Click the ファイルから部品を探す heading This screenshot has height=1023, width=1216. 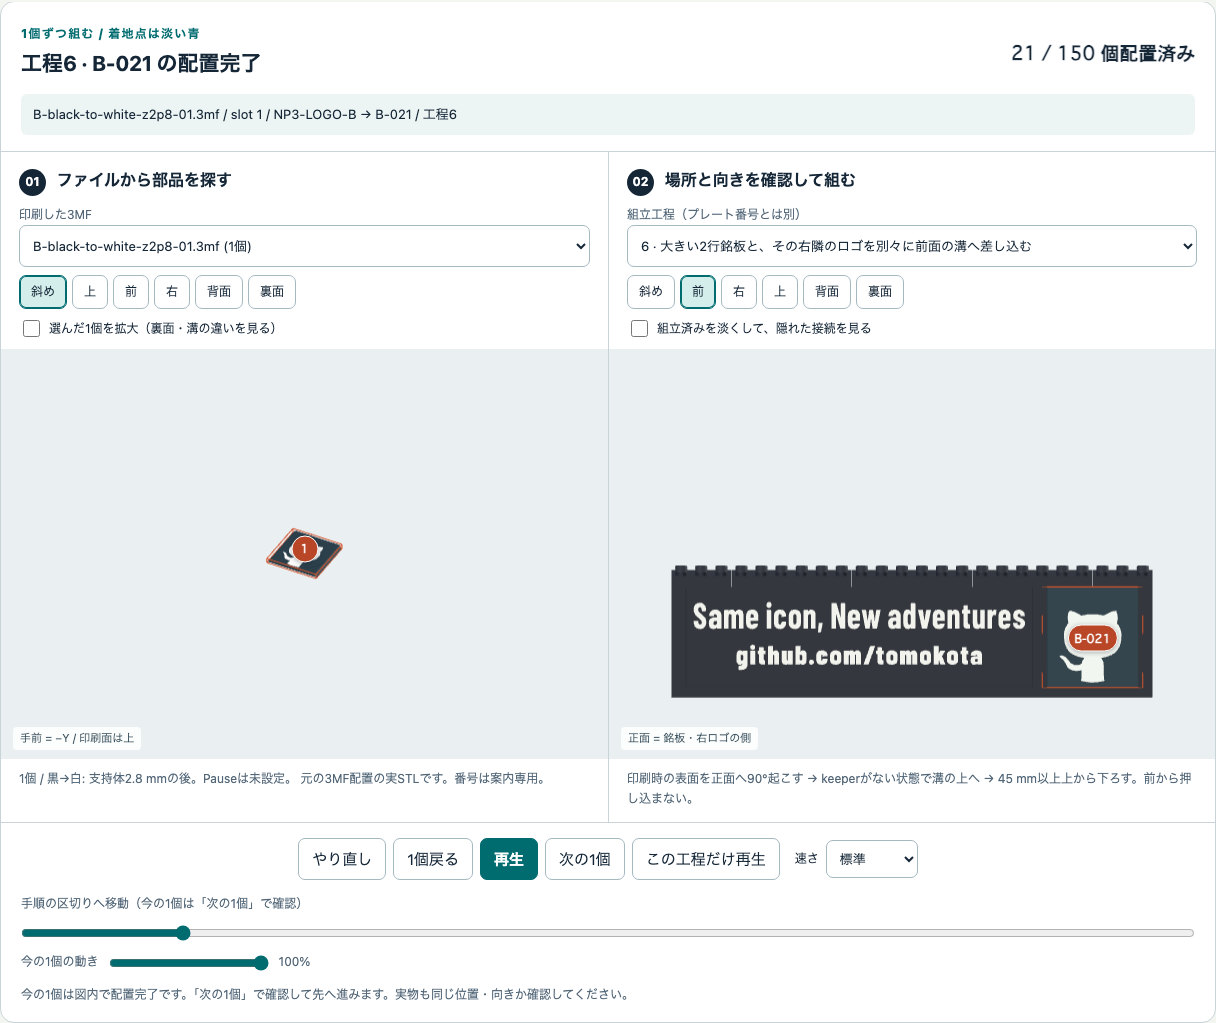(144, 180)
